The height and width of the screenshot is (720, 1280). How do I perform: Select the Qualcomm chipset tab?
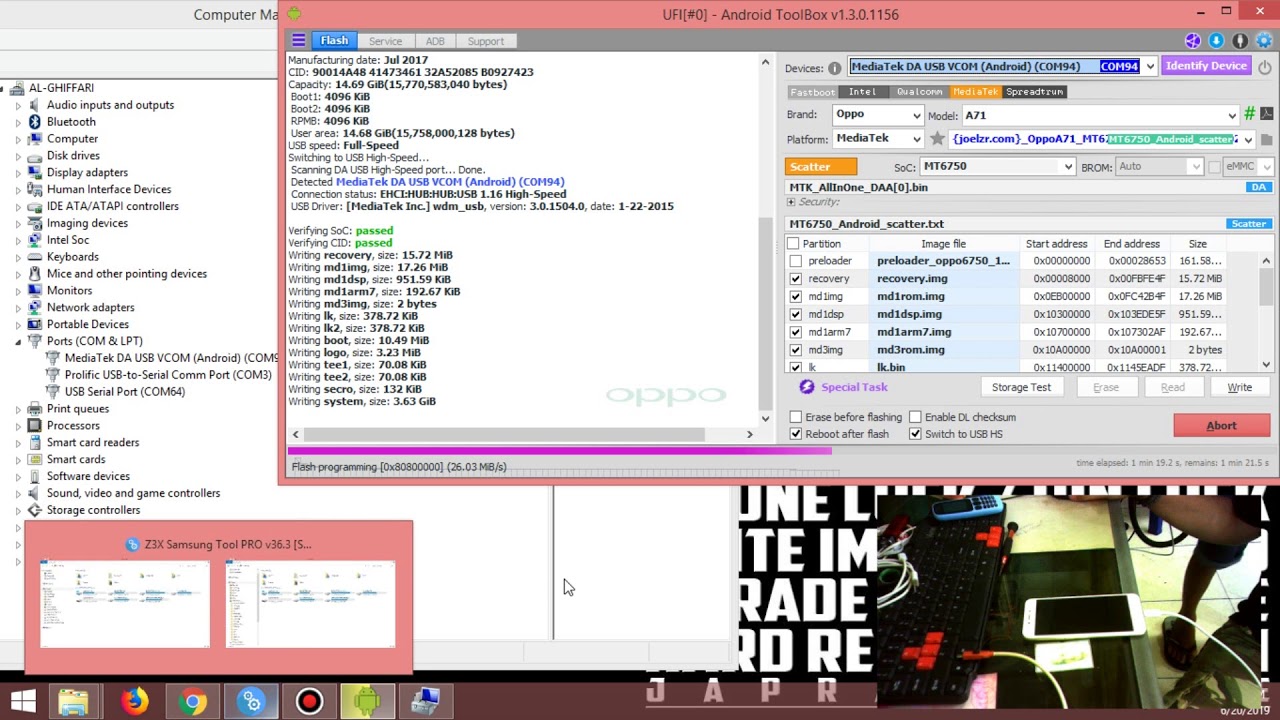(919, 92)
